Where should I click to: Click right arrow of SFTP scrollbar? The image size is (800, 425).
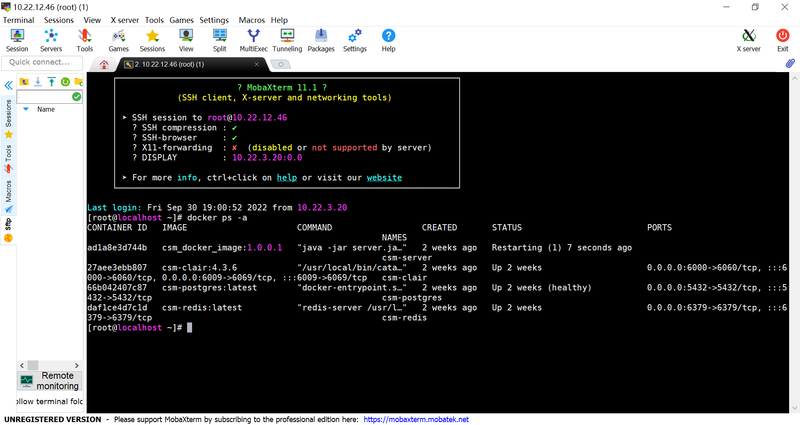[77, 365]
